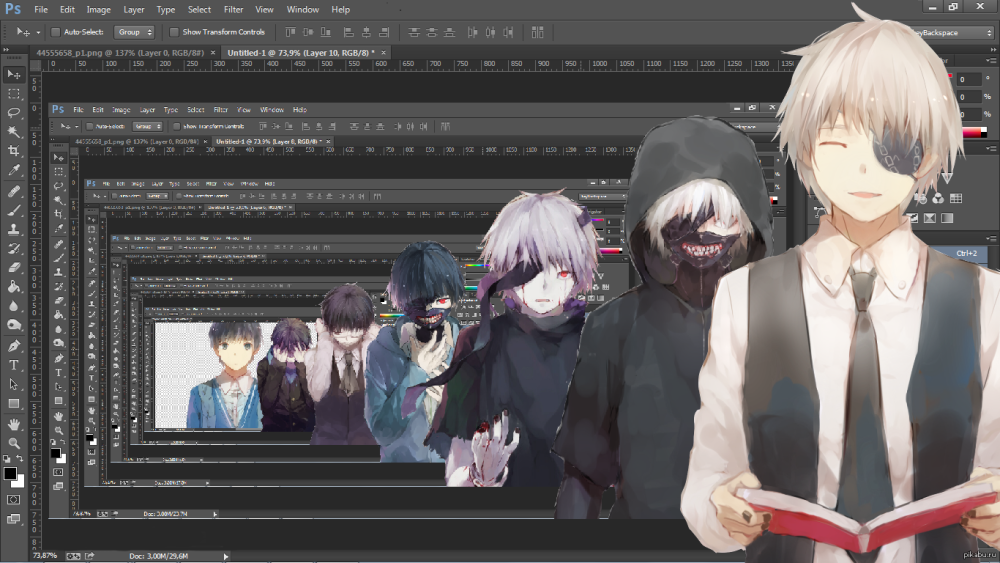The image size is (1000, 563).
Task: Align bottom edges in options bar
Action: [326, 32]
